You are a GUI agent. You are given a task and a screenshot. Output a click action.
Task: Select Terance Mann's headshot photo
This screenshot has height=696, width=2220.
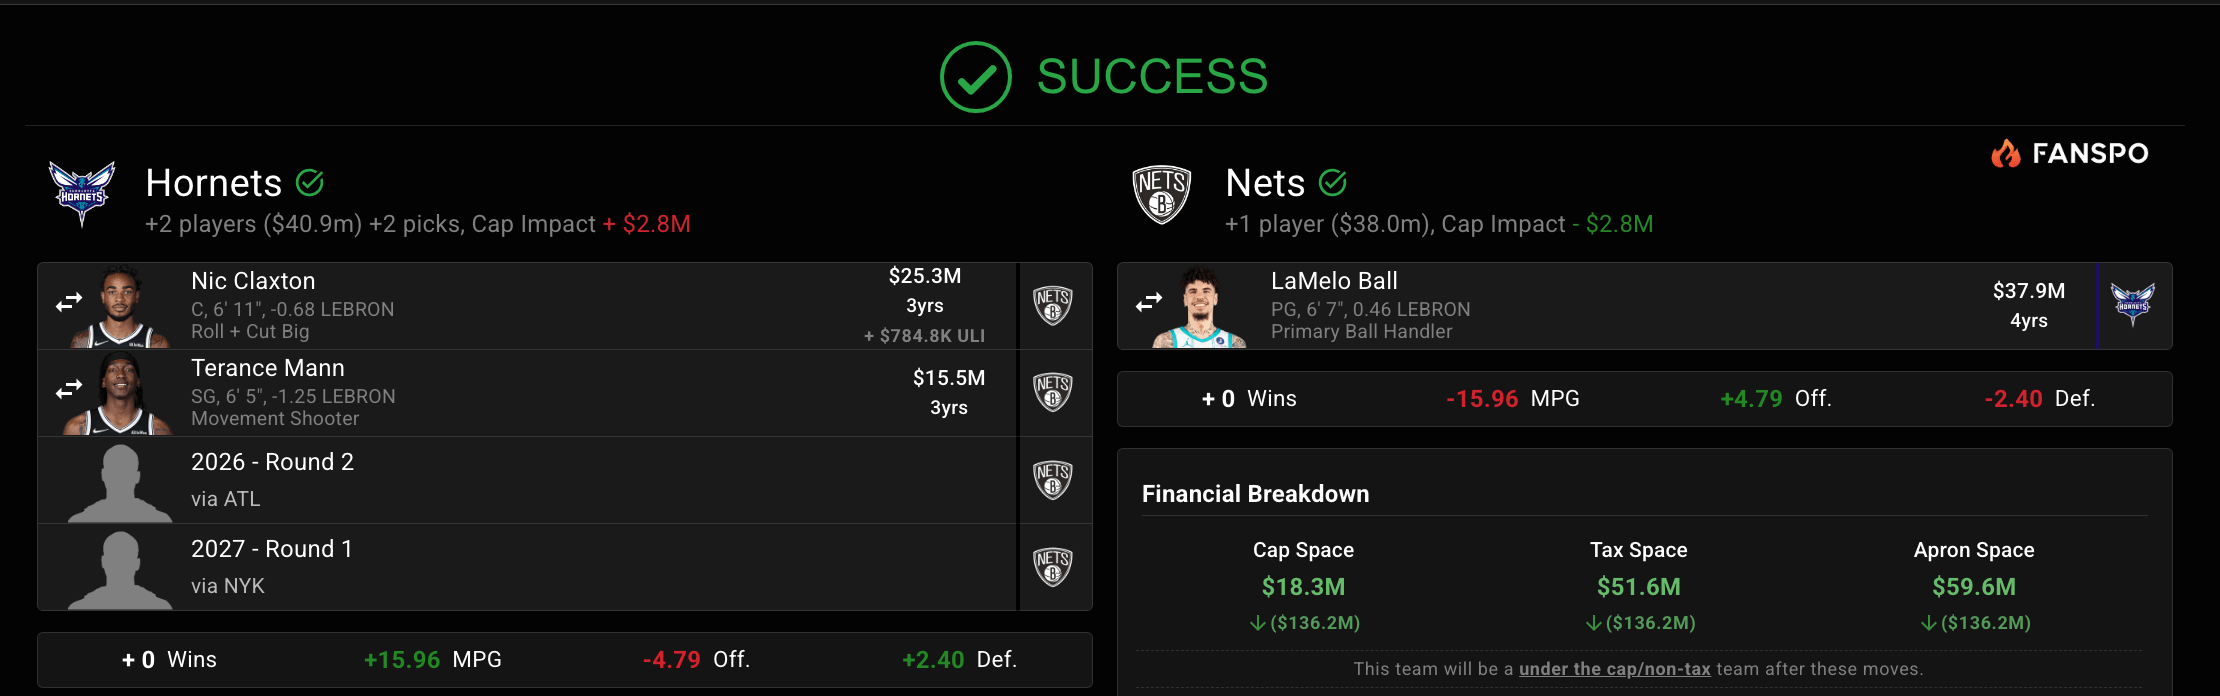coord(120,394)
